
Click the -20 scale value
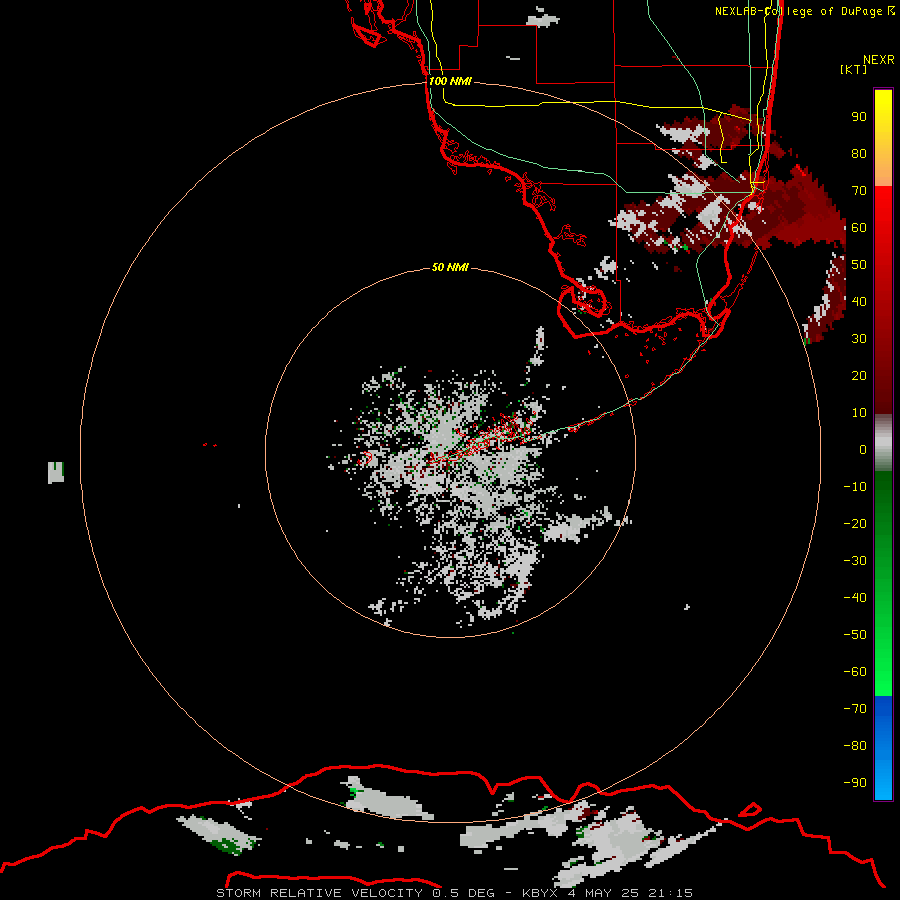855,523
